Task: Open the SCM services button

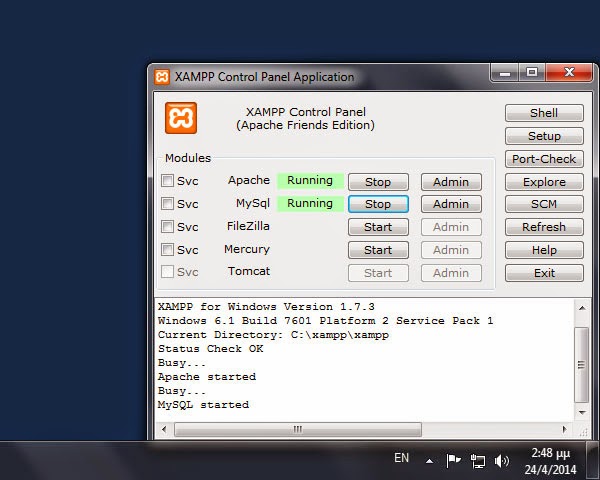Action: click(x=544, y=204)
